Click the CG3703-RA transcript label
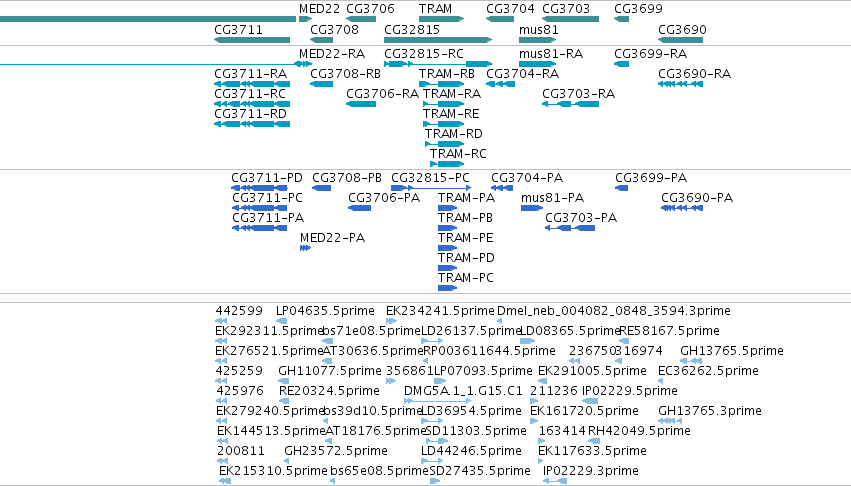 pyautogui.click(x=579, y=94)
